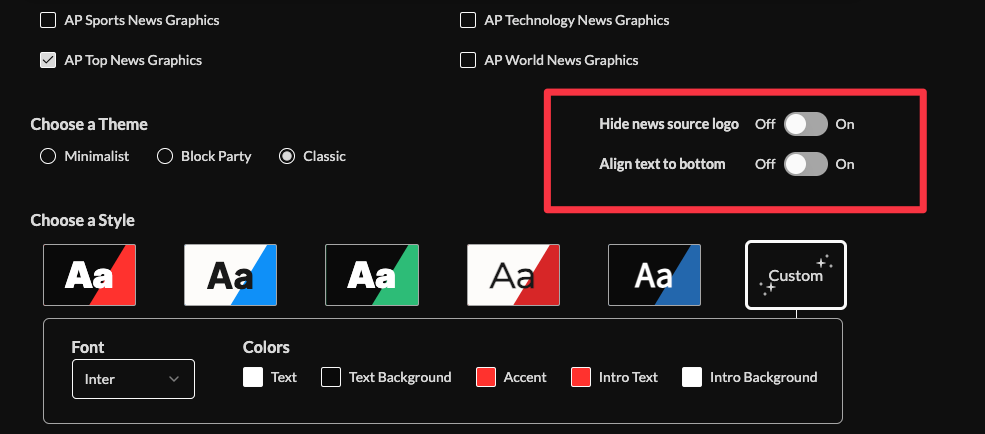The image size is (985, 434).
Task: Select the Minimalist theme radio button
Action: [x=48, y=156]
